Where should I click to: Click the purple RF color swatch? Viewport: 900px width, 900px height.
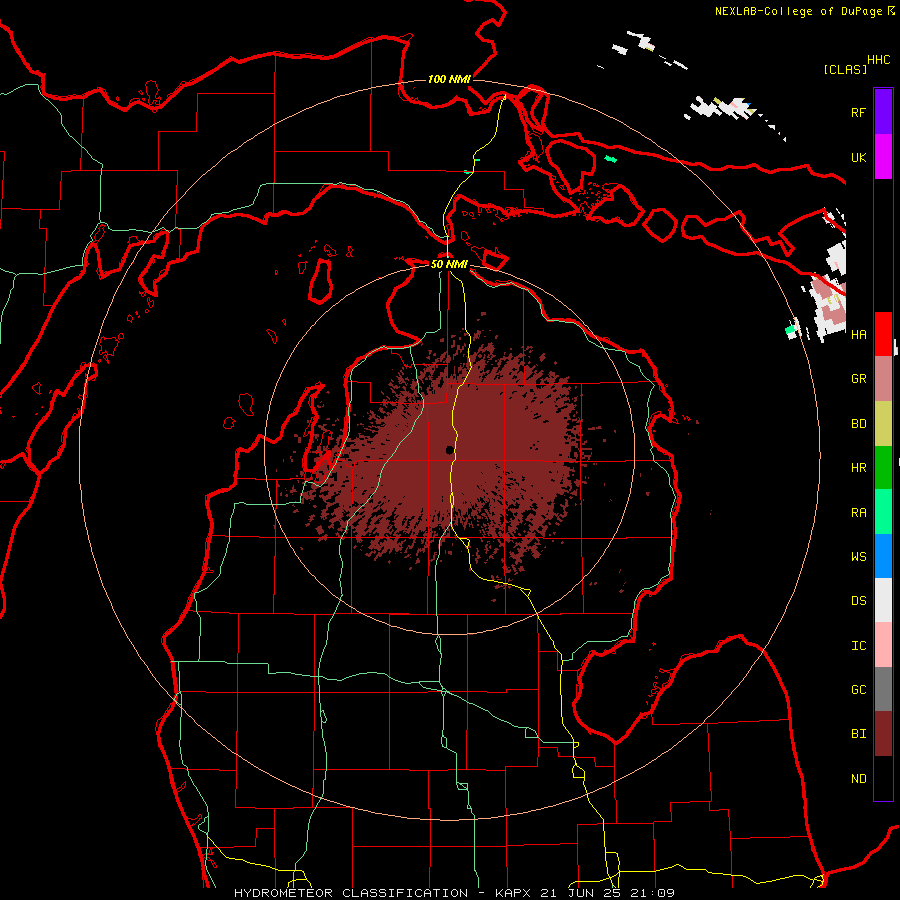pyautogui.click(x=883, y=112)
